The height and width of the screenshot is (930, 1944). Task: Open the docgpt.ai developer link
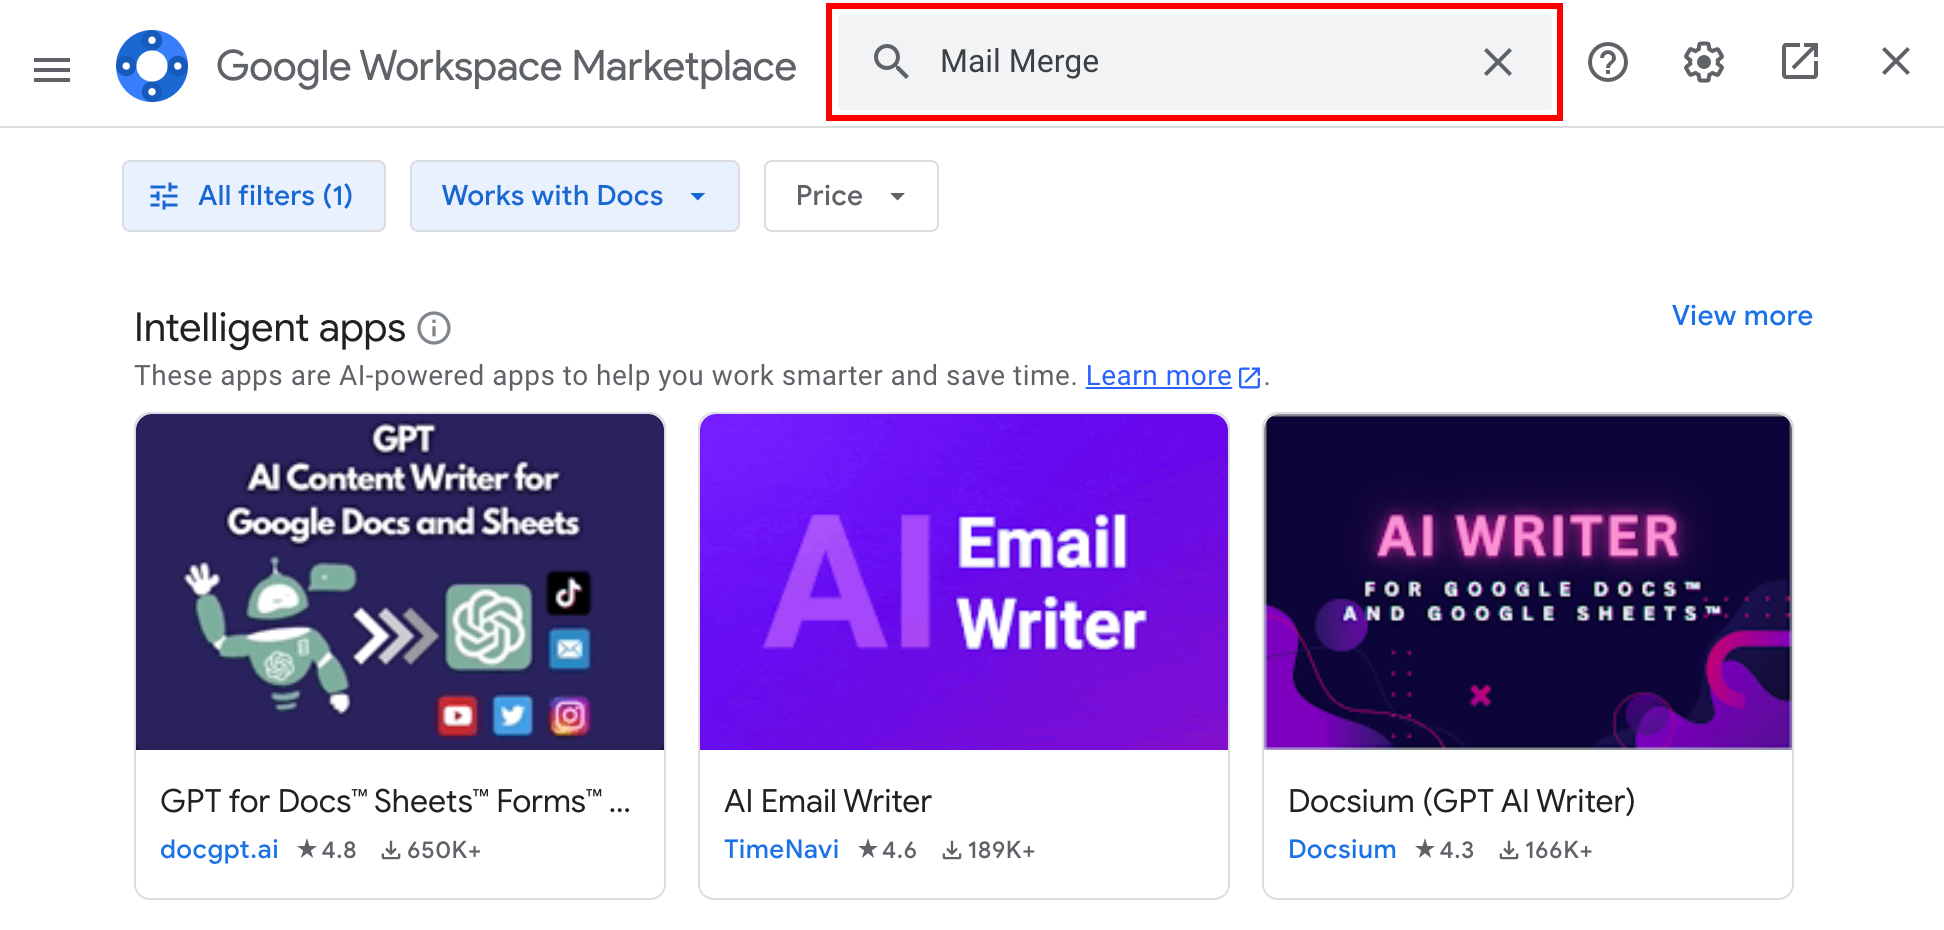pyautogui.click(x=219, y=850)
